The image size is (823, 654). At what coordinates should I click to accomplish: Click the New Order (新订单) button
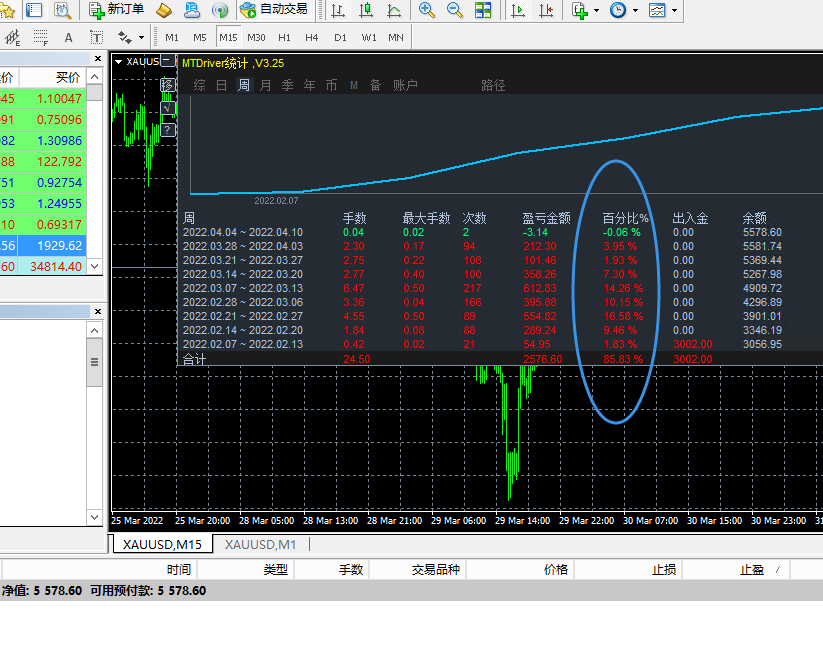pyautogui.click(x=116, y=10)
